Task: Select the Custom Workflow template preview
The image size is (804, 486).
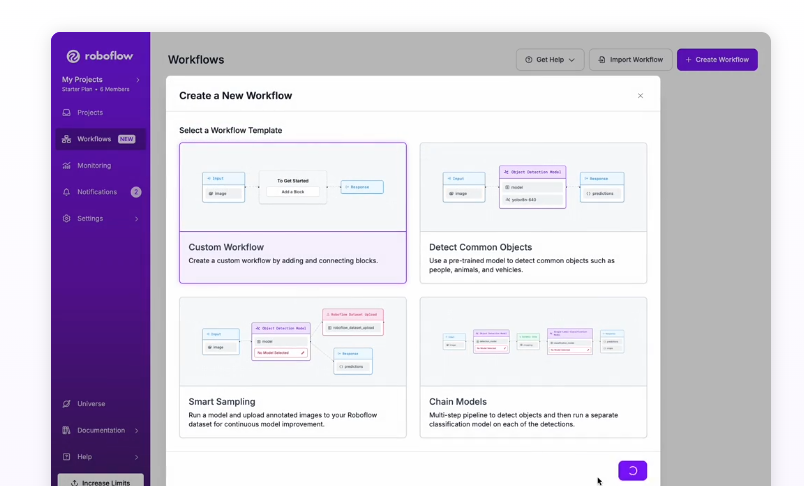Action: (293, 187)
